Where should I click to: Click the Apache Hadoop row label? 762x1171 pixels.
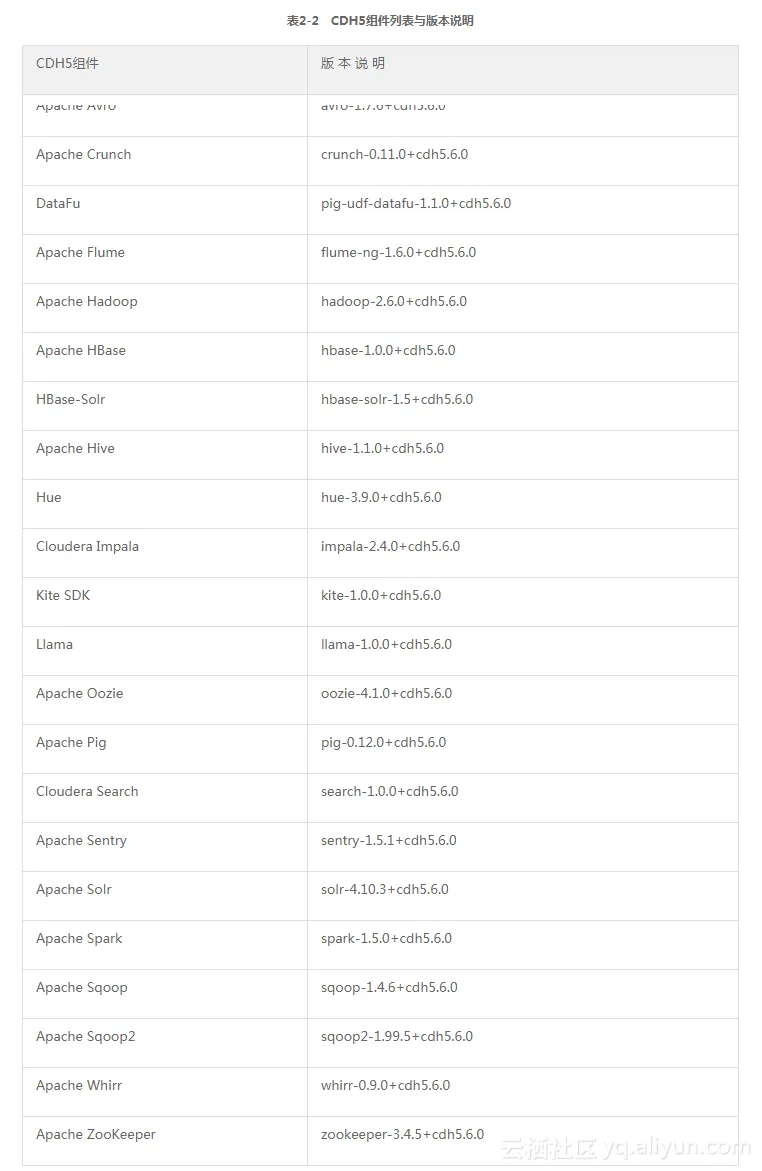pos(86,302)
